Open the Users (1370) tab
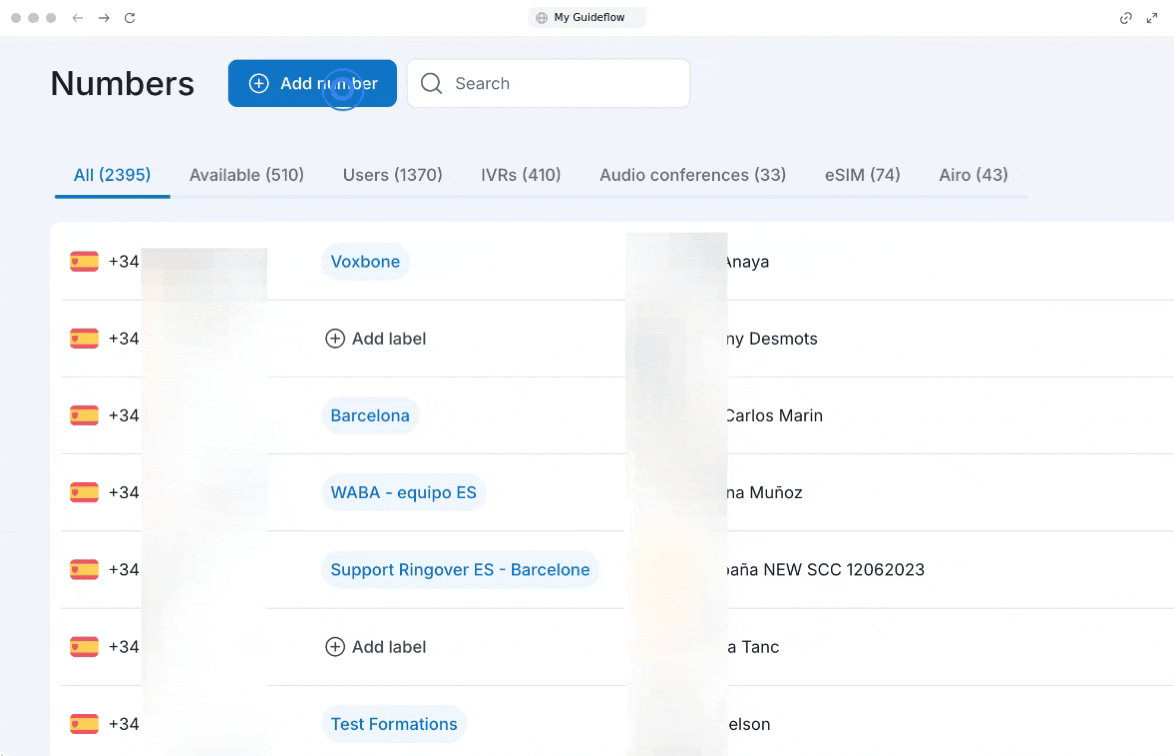This screenshot has width=1174, height=756. click(x=392, y=175)
